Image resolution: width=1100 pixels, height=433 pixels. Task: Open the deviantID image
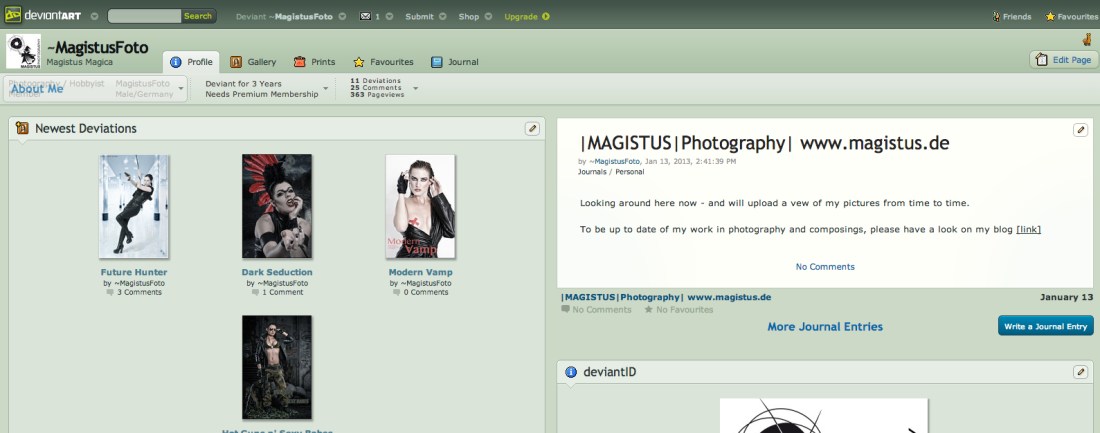tap(824, 415)
